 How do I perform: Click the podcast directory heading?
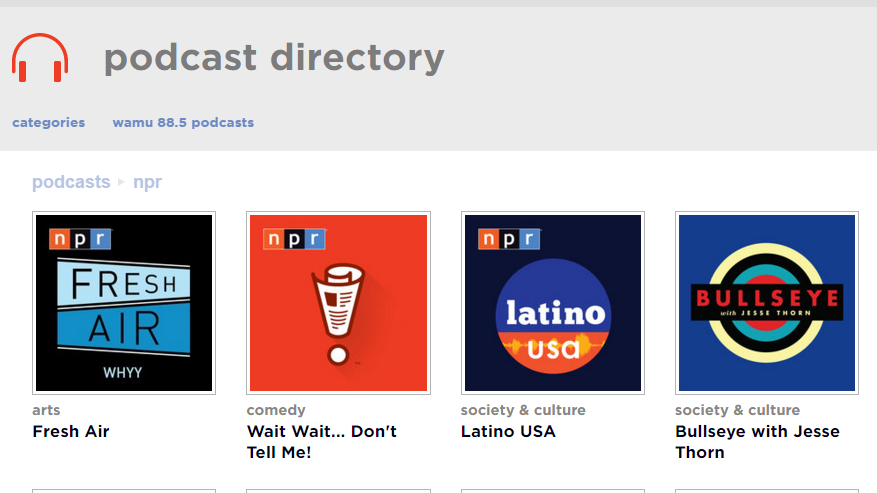click(x=274, y=58)
